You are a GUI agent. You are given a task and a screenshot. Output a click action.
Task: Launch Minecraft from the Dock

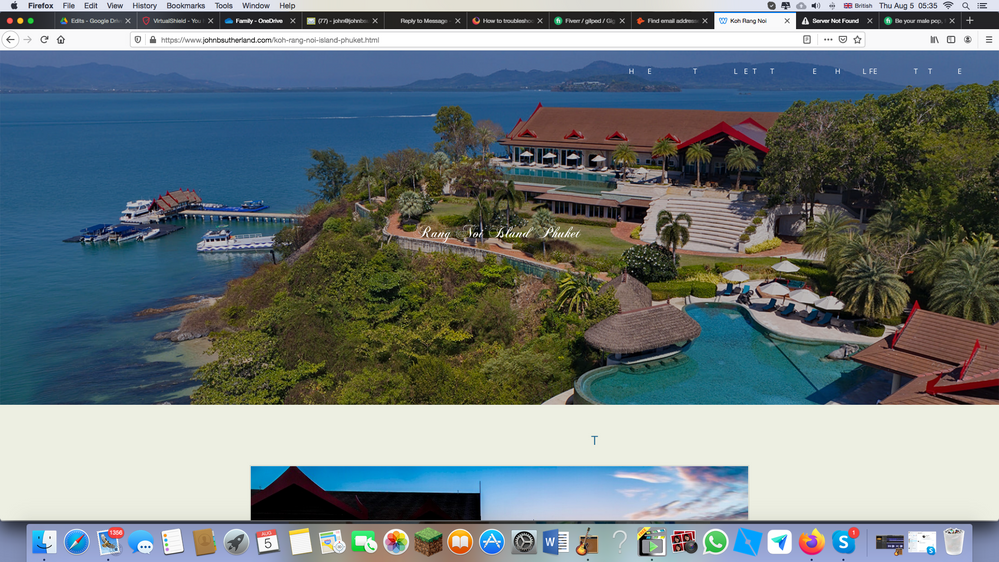pos(428,542)
